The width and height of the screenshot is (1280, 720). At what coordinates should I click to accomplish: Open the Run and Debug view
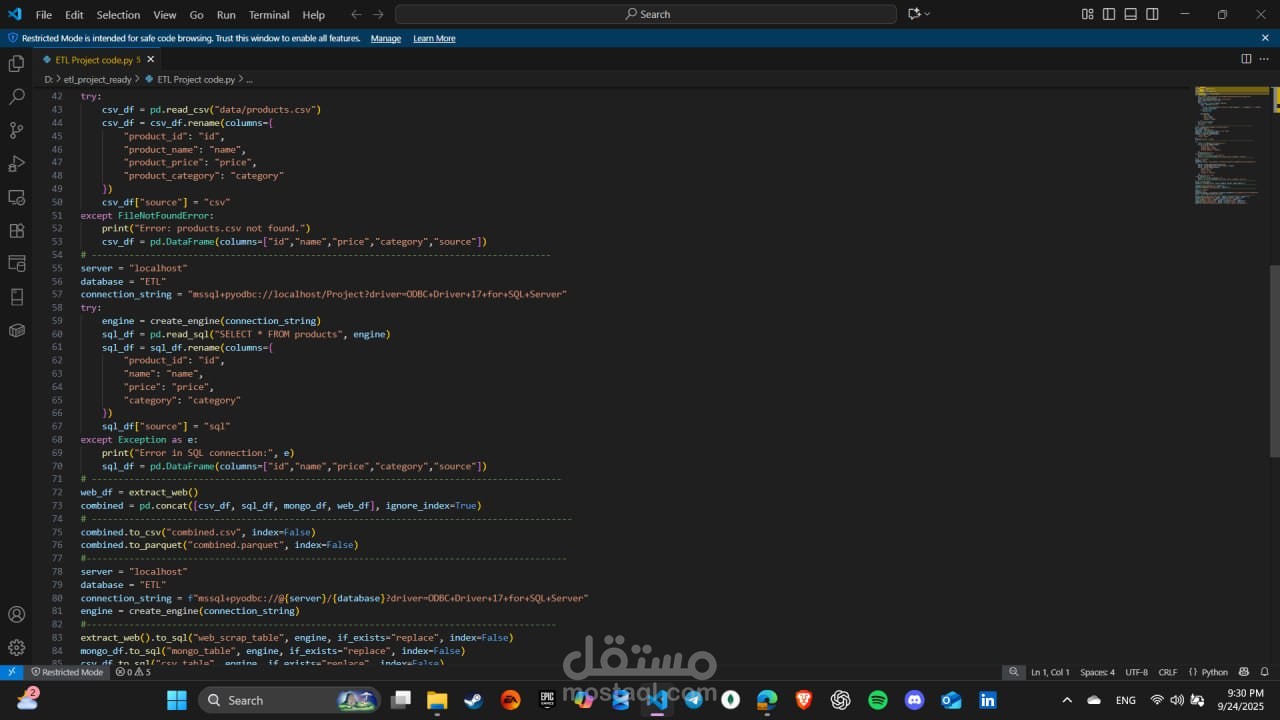pos(16,163)
